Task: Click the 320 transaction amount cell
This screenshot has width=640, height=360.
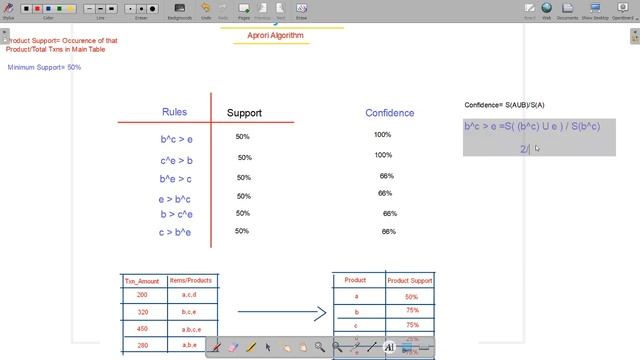Action: (x=143, y=312)
